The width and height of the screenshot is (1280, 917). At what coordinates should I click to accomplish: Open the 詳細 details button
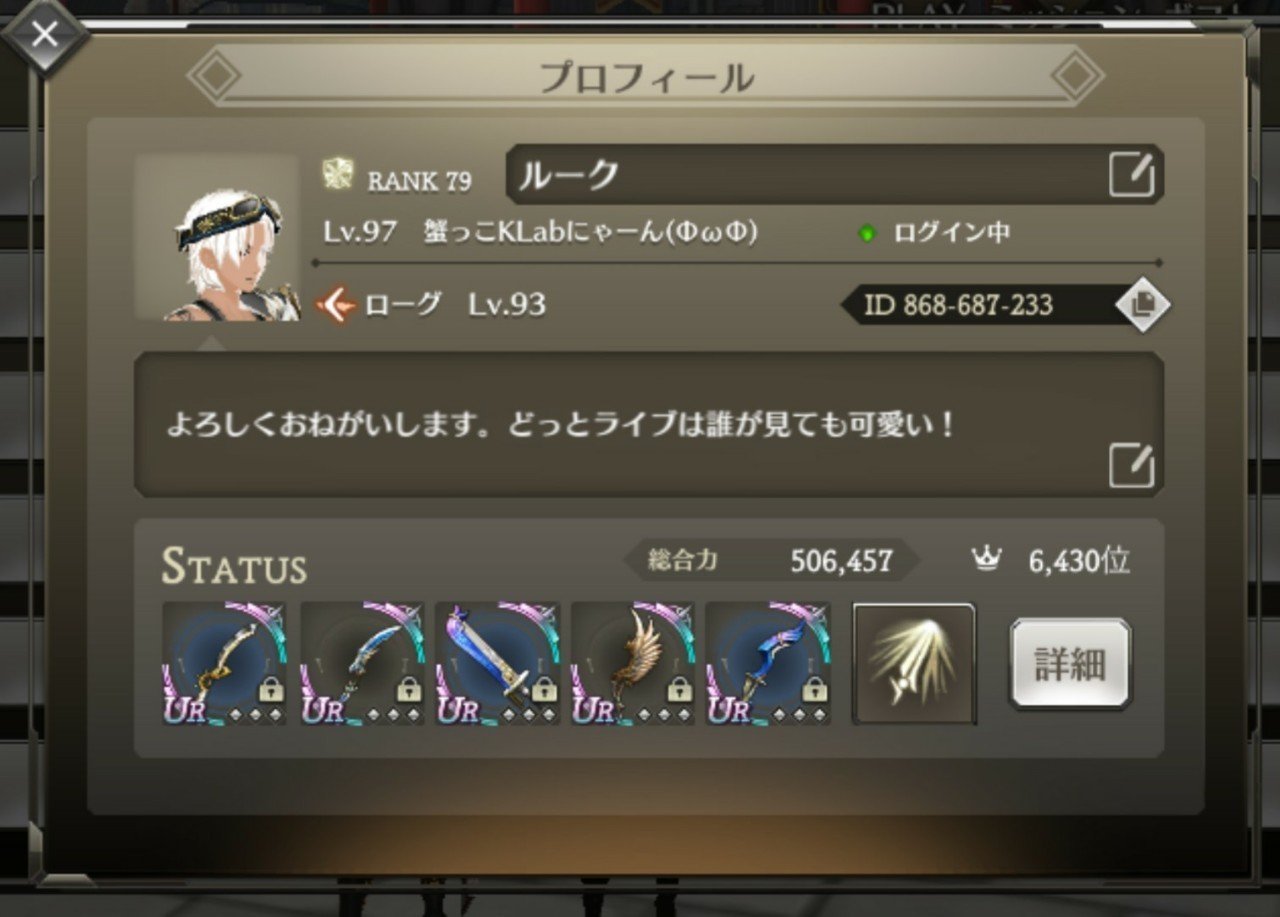pyautogui.click(x=1070, y=664)
